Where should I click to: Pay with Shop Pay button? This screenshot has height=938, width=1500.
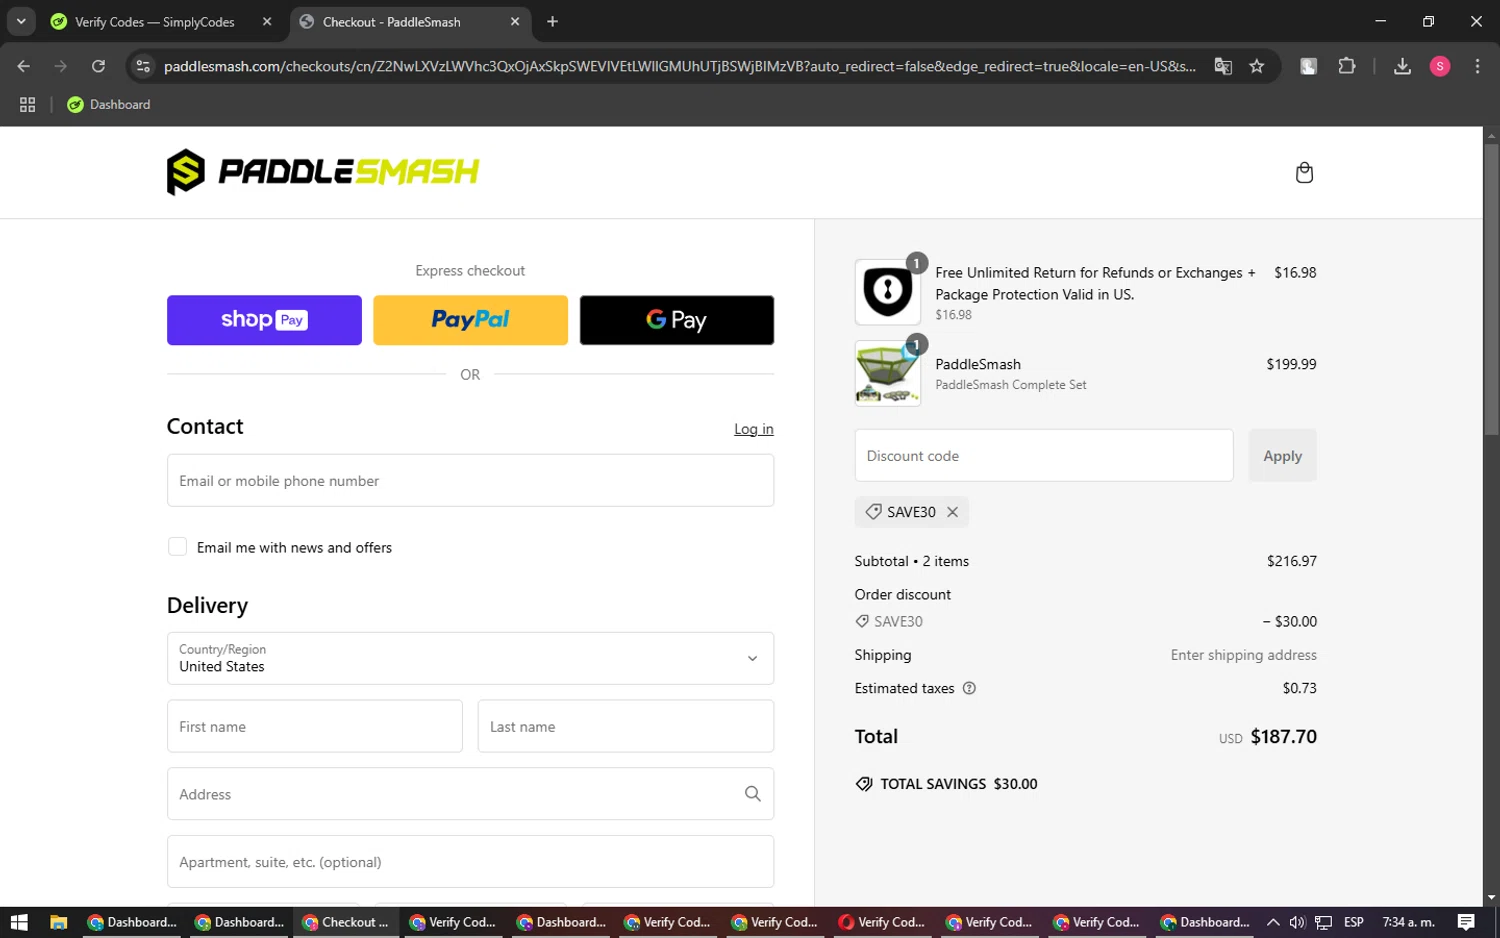[x=264, y=320]
